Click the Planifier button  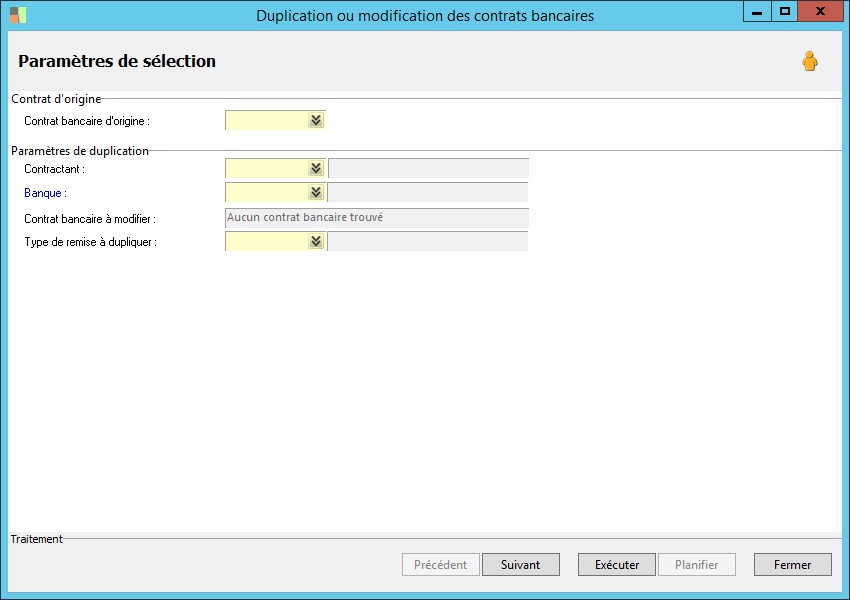(x=697, y=565)
